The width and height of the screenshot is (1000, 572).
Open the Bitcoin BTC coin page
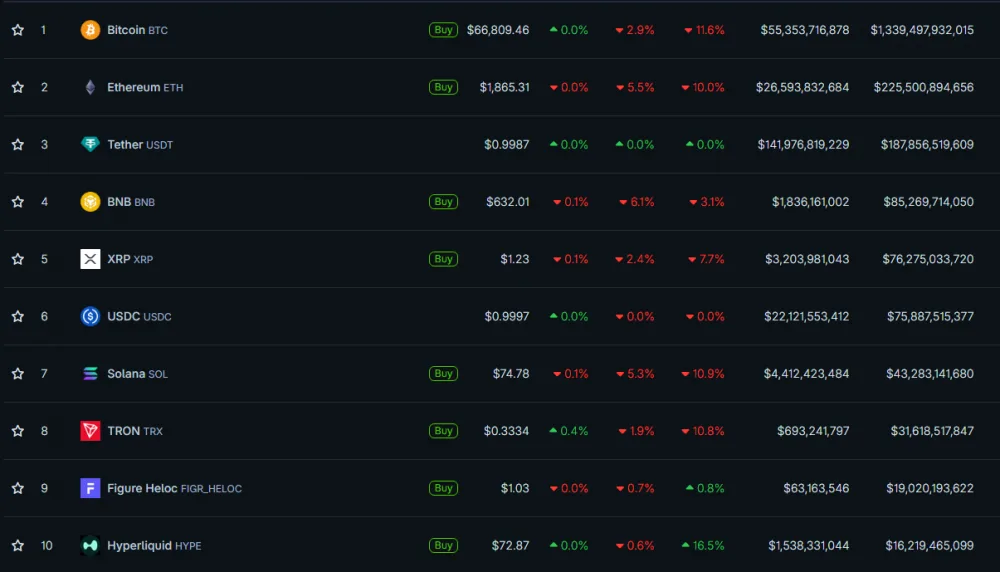pyautogui.click(x=137, y=30)
